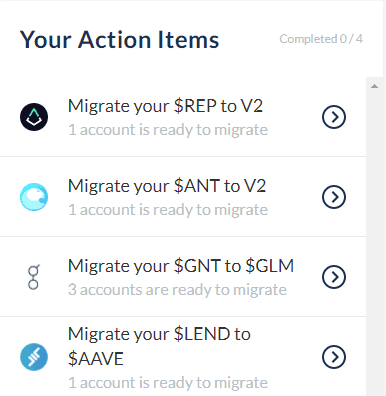Click REP "1 account is ready" subtitle
Image resolution: width=386 pixels, height=396 pixels.
click(x=168, y=130)
